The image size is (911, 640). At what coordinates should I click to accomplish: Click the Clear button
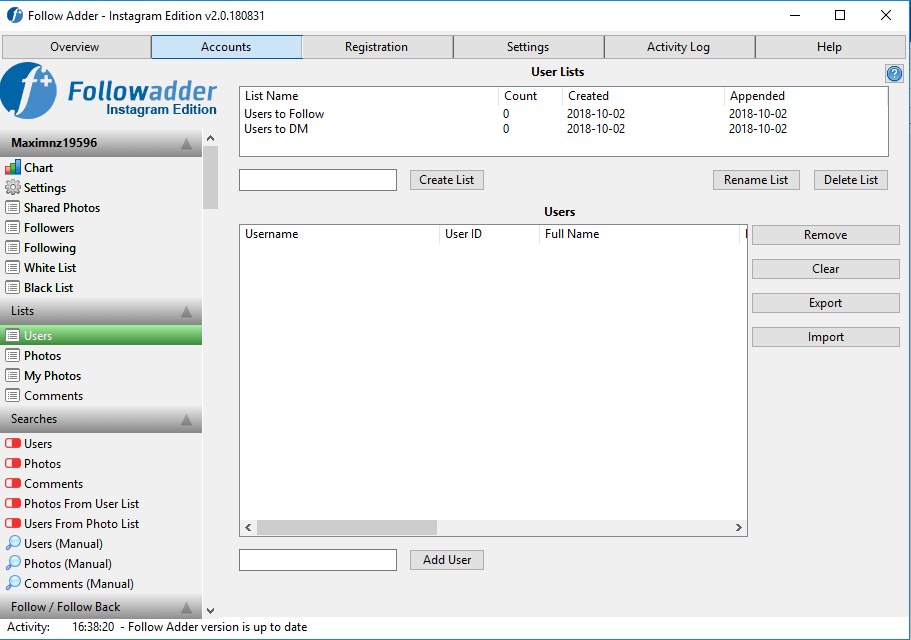[x=826, y=269]
